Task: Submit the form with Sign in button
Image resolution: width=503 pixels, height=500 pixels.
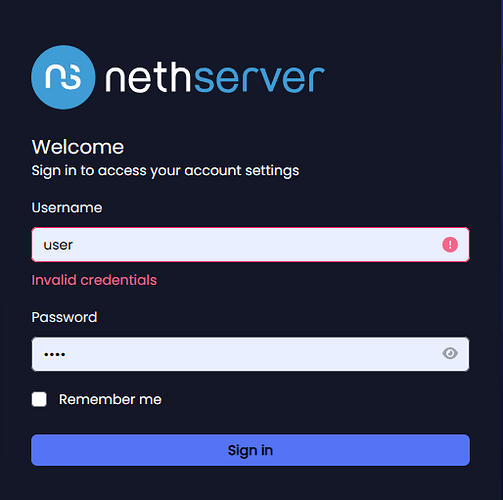Action: point(250,450)
